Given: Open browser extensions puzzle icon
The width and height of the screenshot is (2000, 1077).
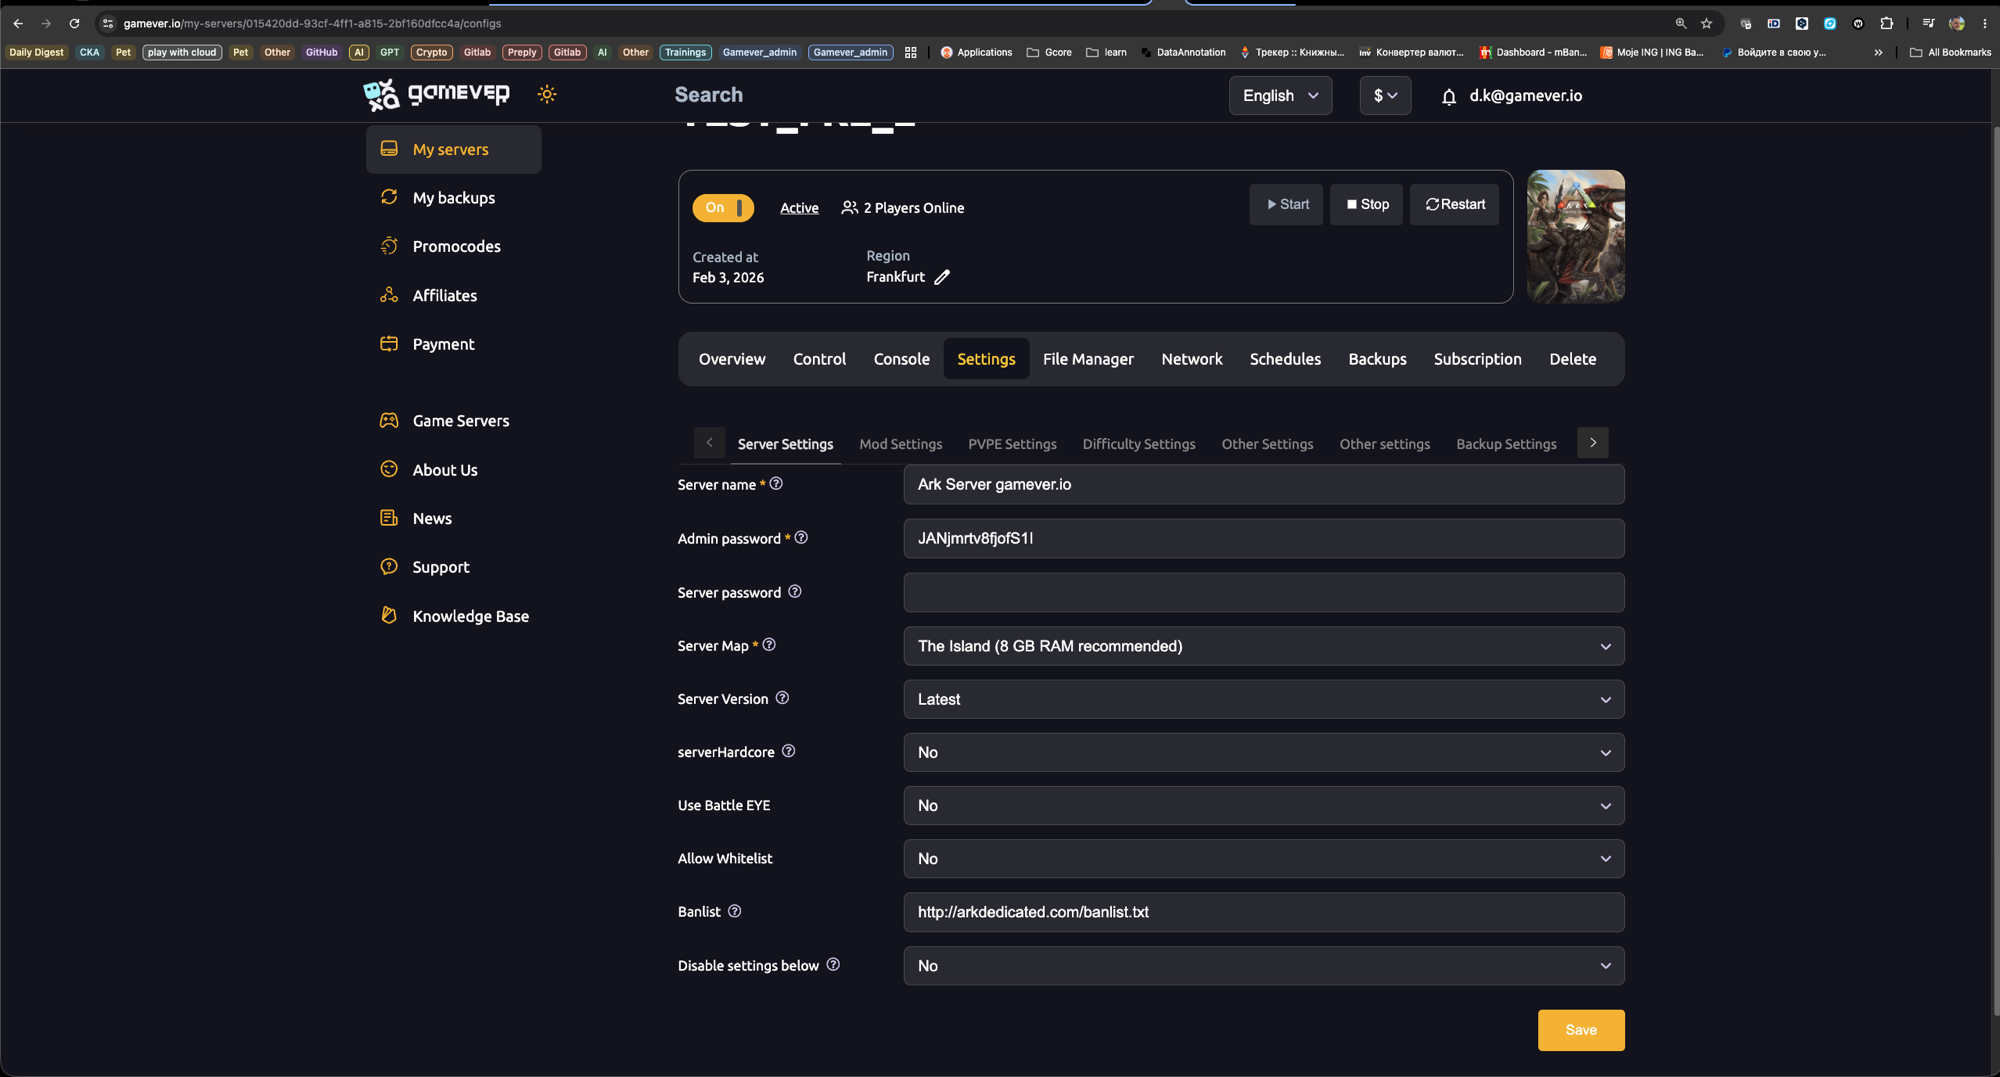Looking at the screenshot, I should pos(1886,23).
